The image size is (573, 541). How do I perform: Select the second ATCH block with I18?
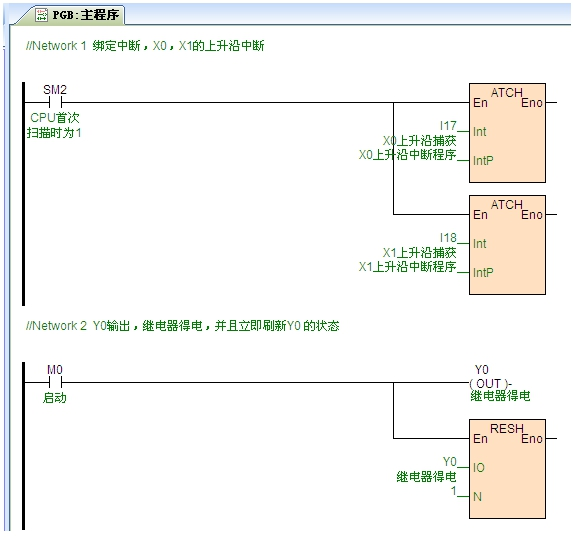click(507, 245)
